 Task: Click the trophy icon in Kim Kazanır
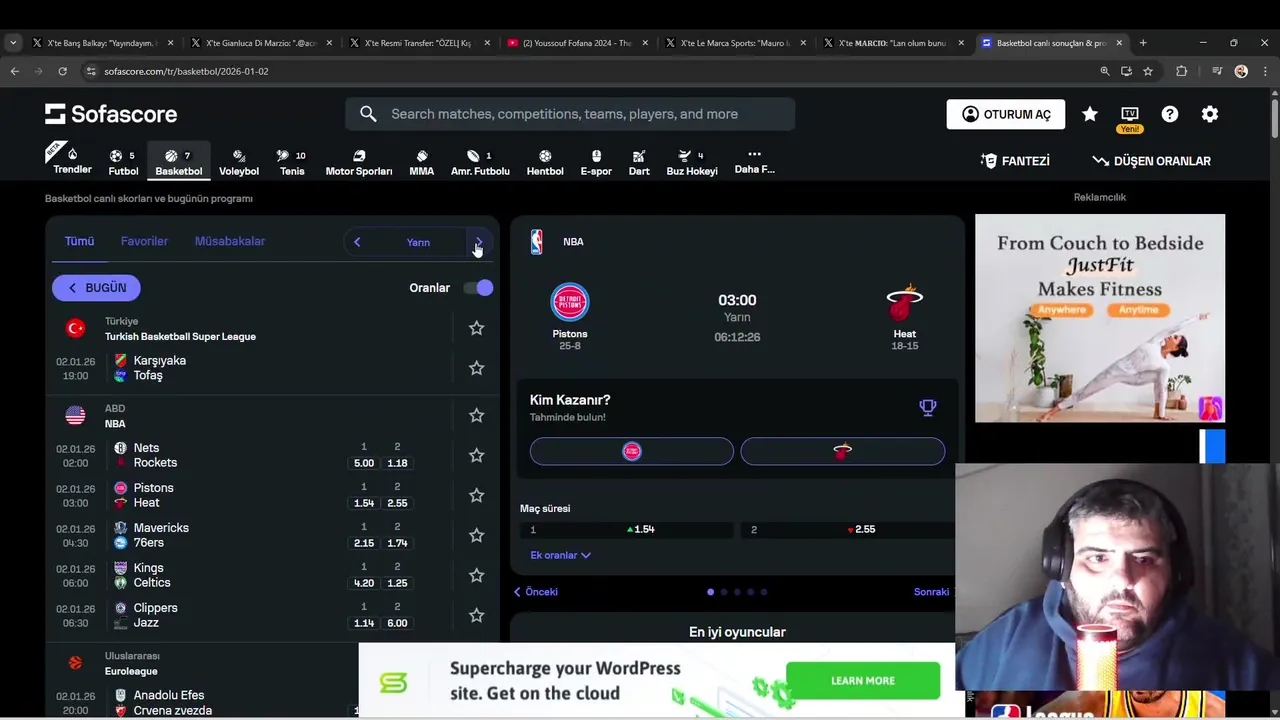click(x=928, y=407)
